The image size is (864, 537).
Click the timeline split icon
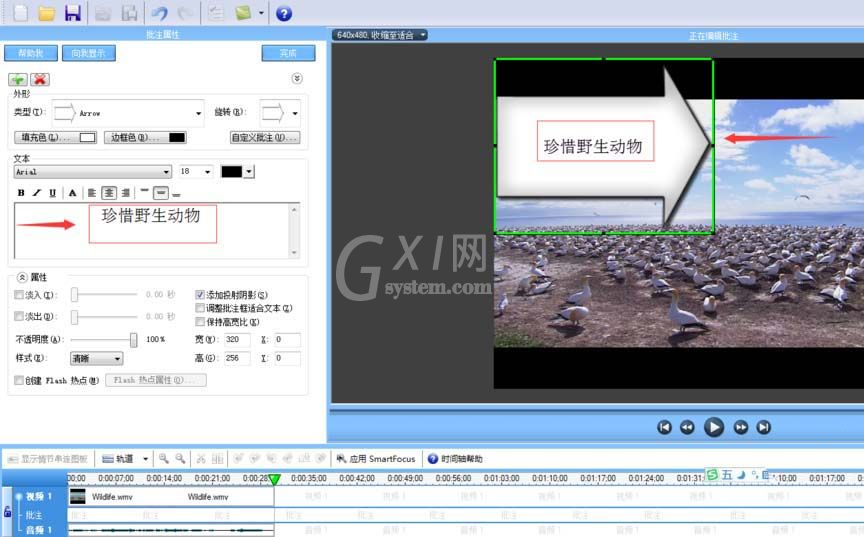coord(218,458)
